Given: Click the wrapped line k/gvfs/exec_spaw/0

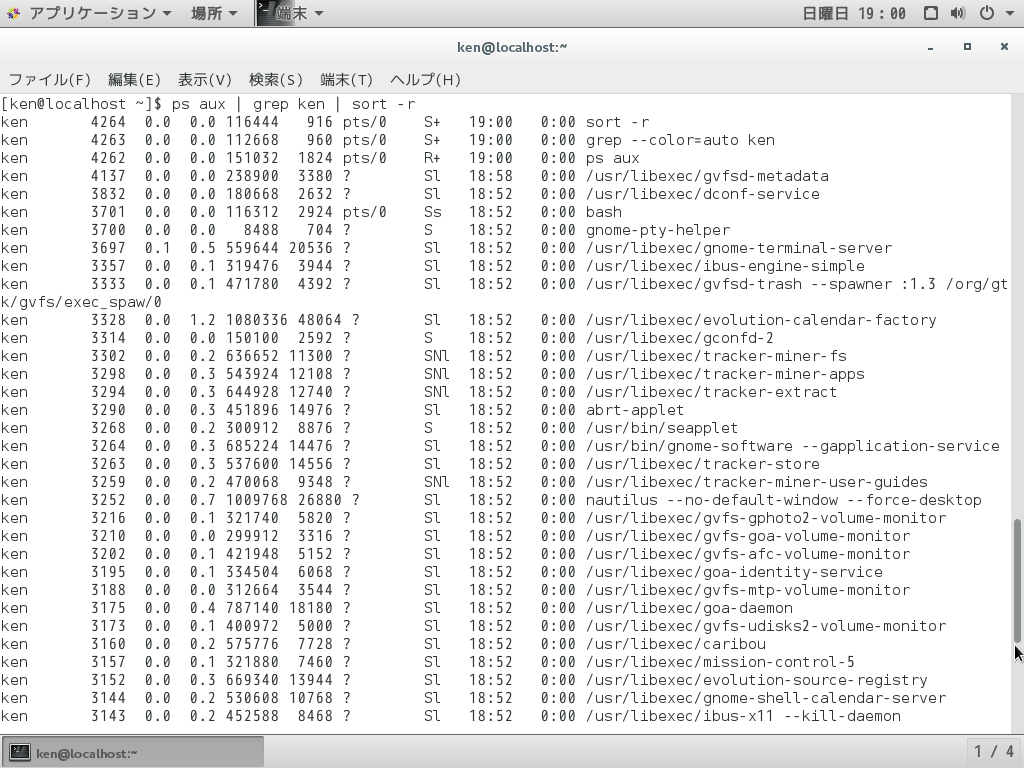Looking at the screenshot, I should [81, 302].
